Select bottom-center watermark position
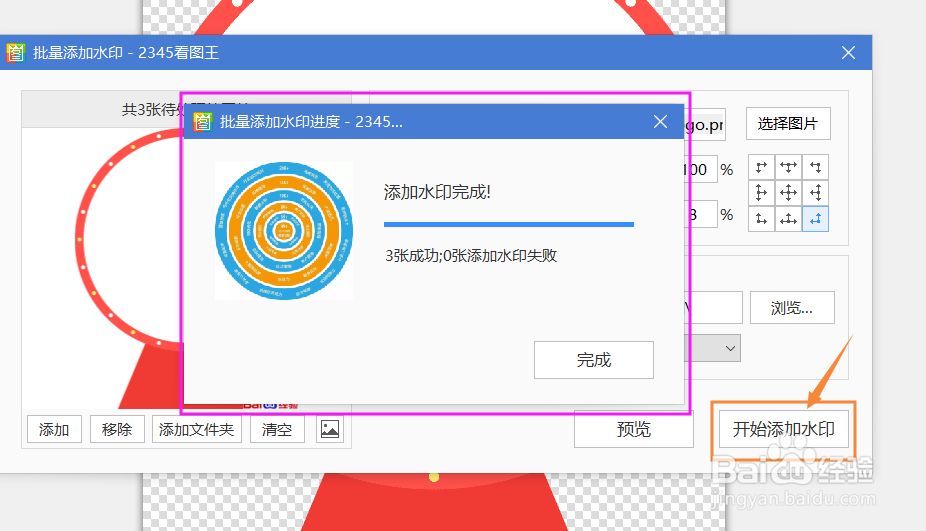926x531 pixels. (788, 219)
